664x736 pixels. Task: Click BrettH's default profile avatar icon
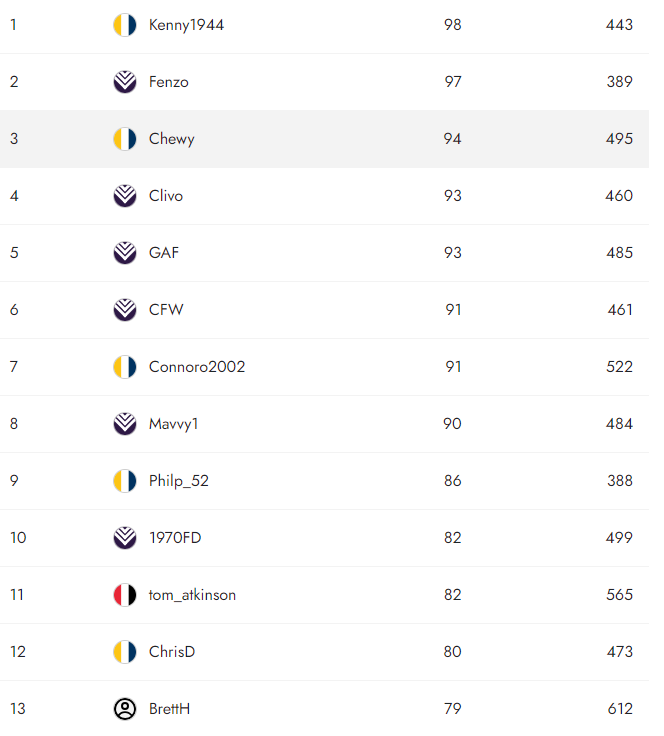click(124, 709)
